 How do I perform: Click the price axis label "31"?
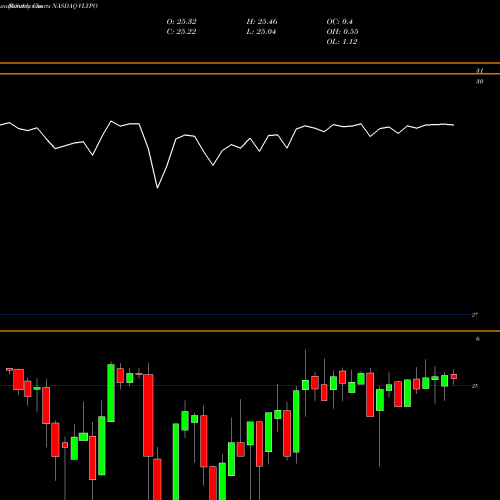pyautogui.click(x=479, y=71)
